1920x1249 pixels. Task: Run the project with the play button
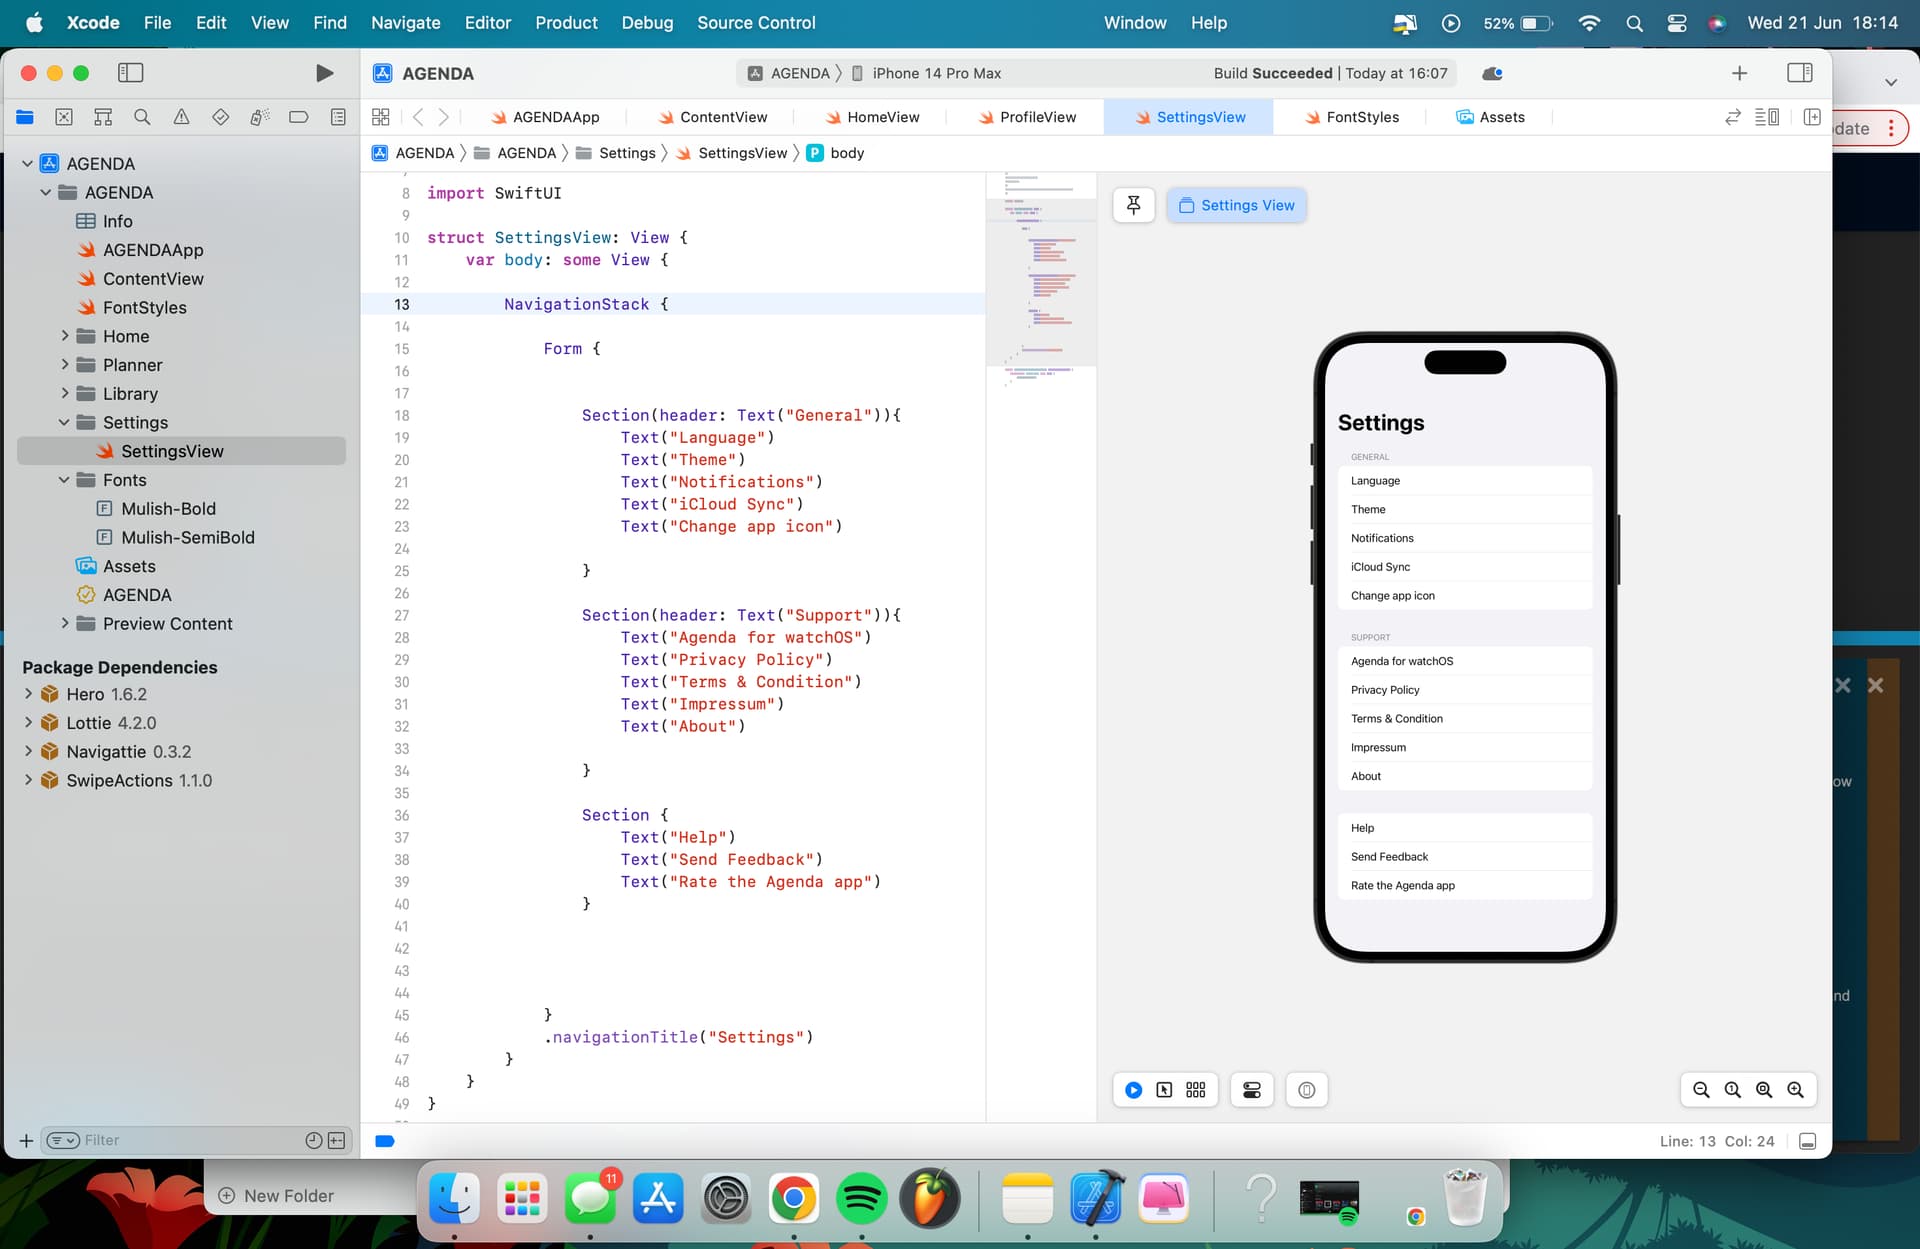[x=324, y=73]
